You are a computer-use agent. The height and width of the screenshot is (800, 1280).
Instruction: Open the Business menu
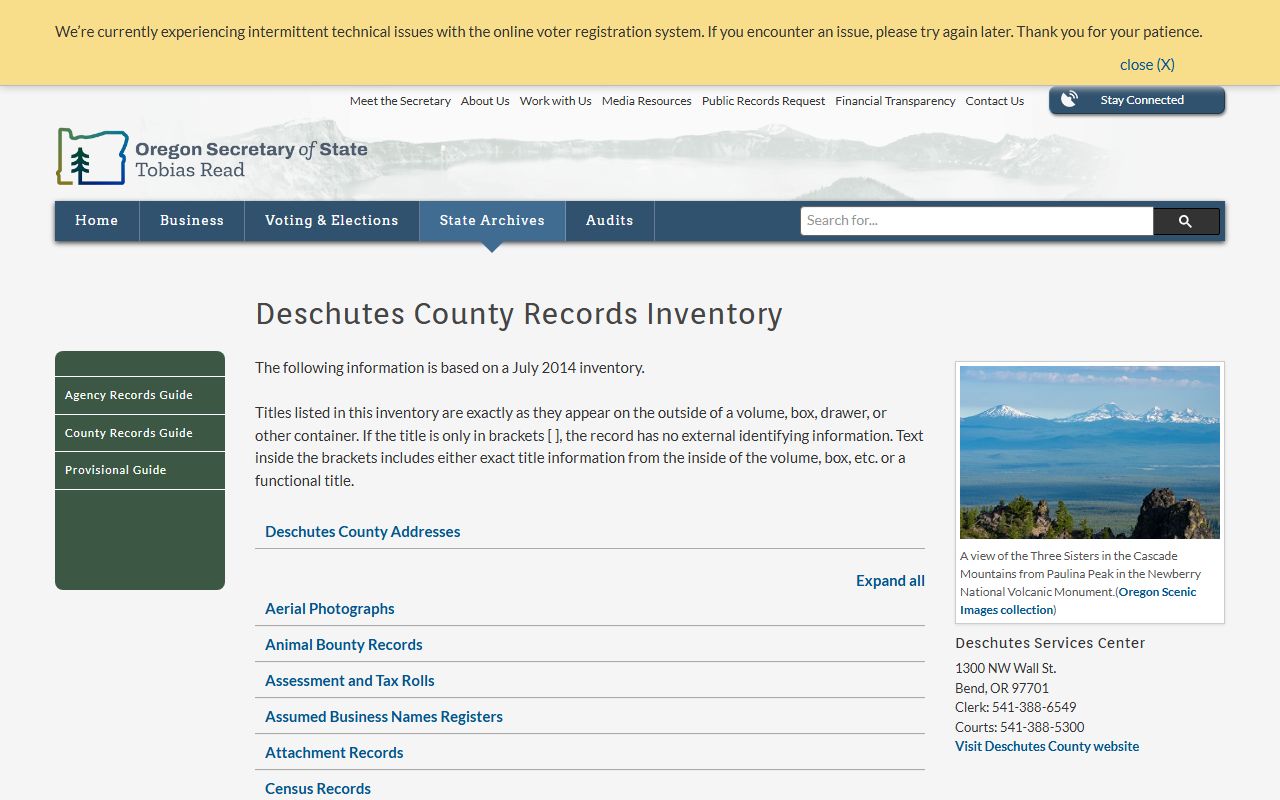click(192, 221)
